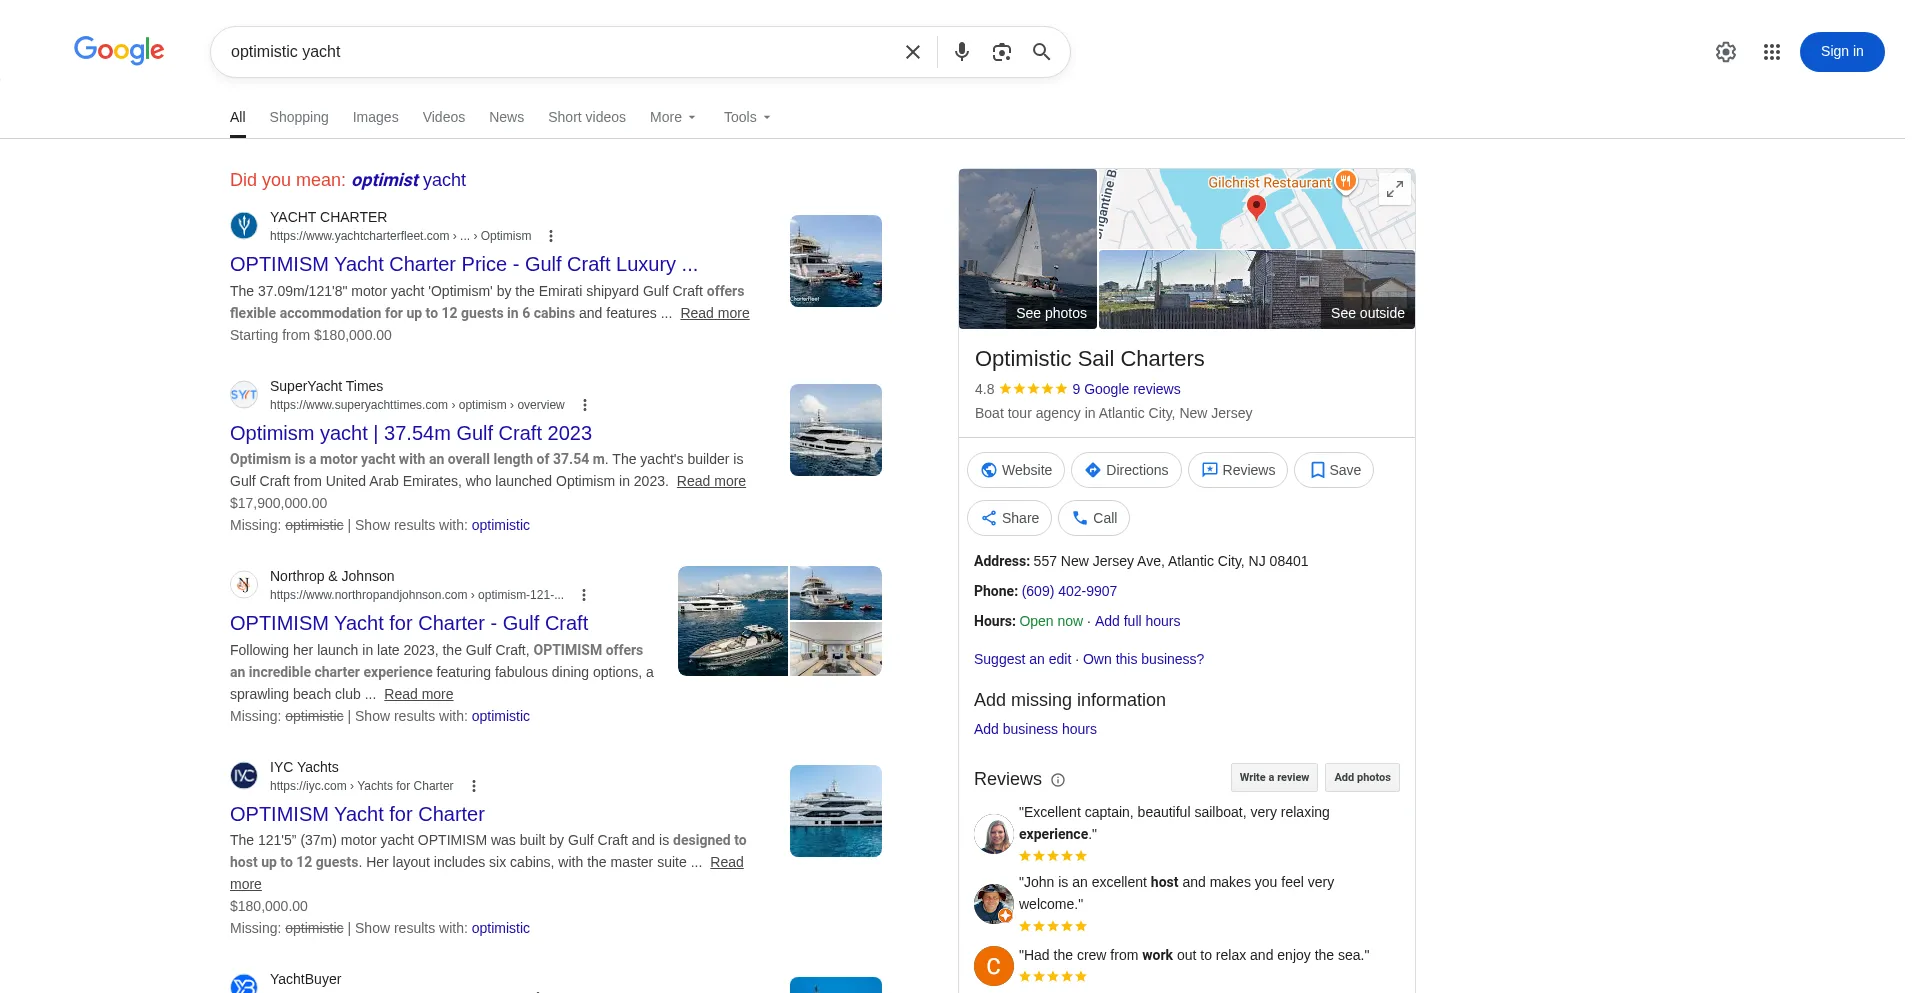Click the Yacht Charter site favicon
Image resolution: width=1920 pixels, height=993 pixels.
click(x=244, y=226)
